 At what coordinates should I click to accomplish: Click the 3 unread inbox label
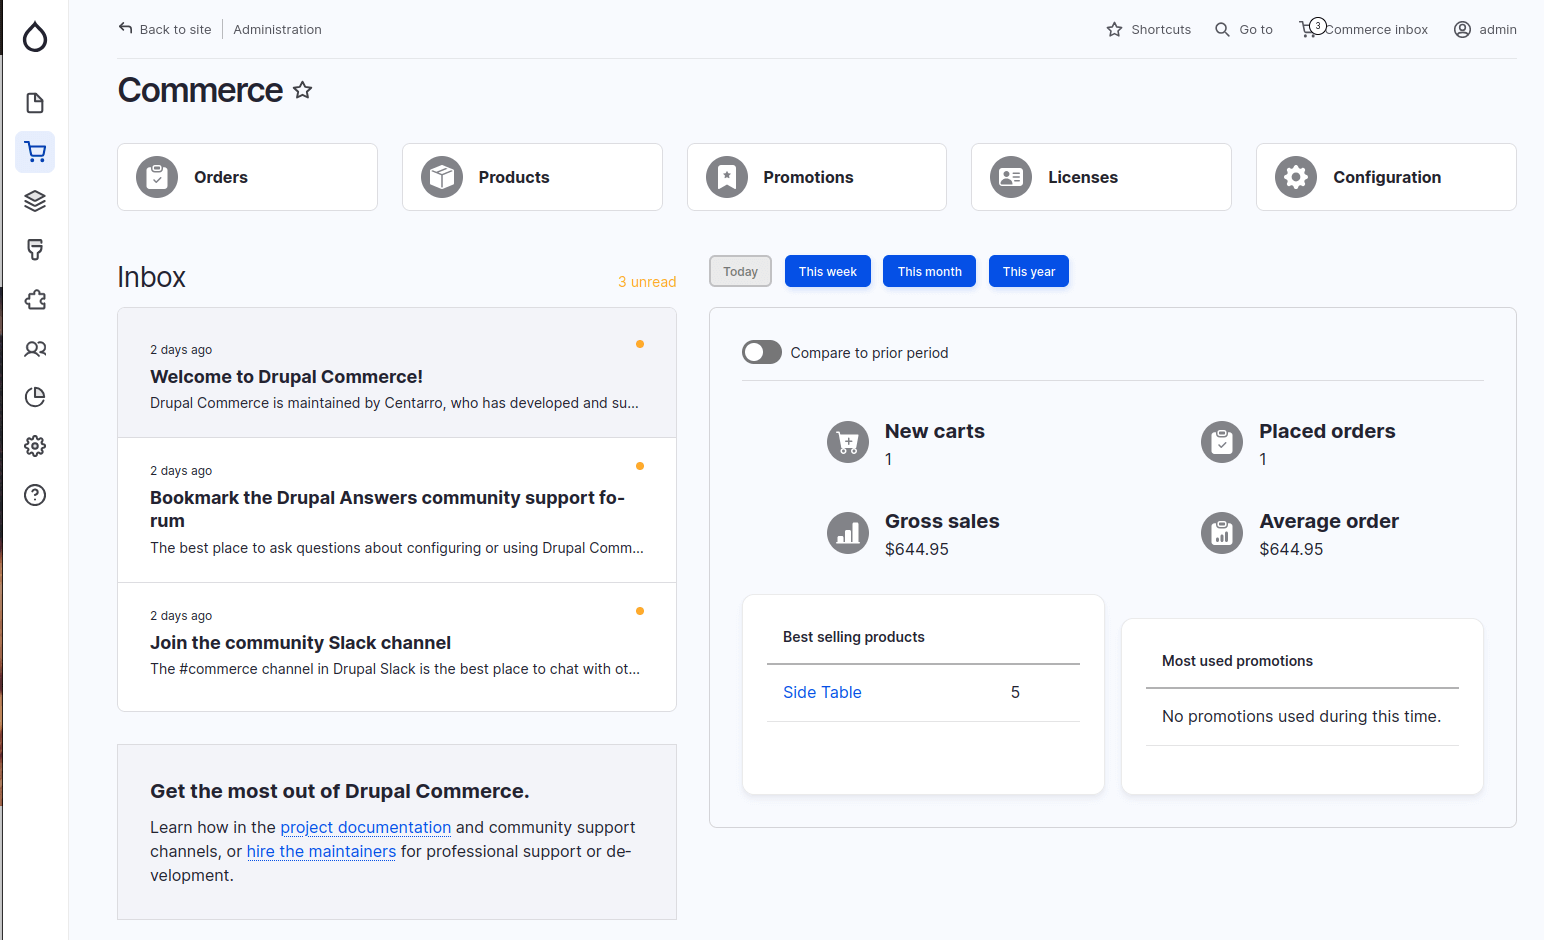pyautogui.click(x=647, y=282)
